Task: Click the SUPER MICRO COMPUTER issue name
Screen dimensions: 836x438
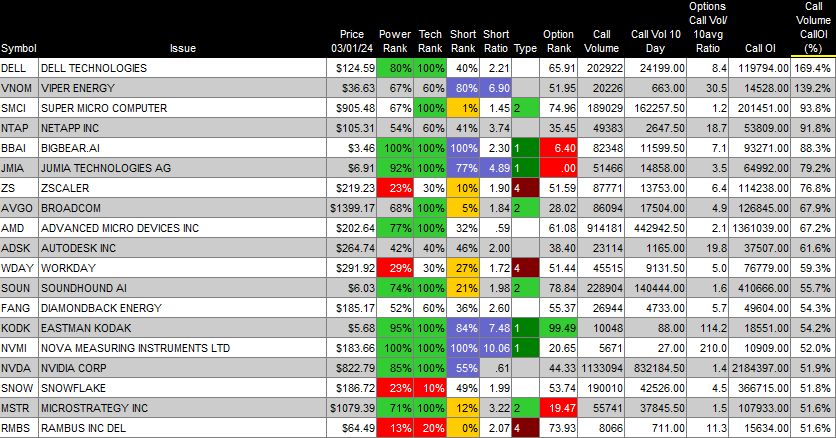Action: (x=104, y=108)
